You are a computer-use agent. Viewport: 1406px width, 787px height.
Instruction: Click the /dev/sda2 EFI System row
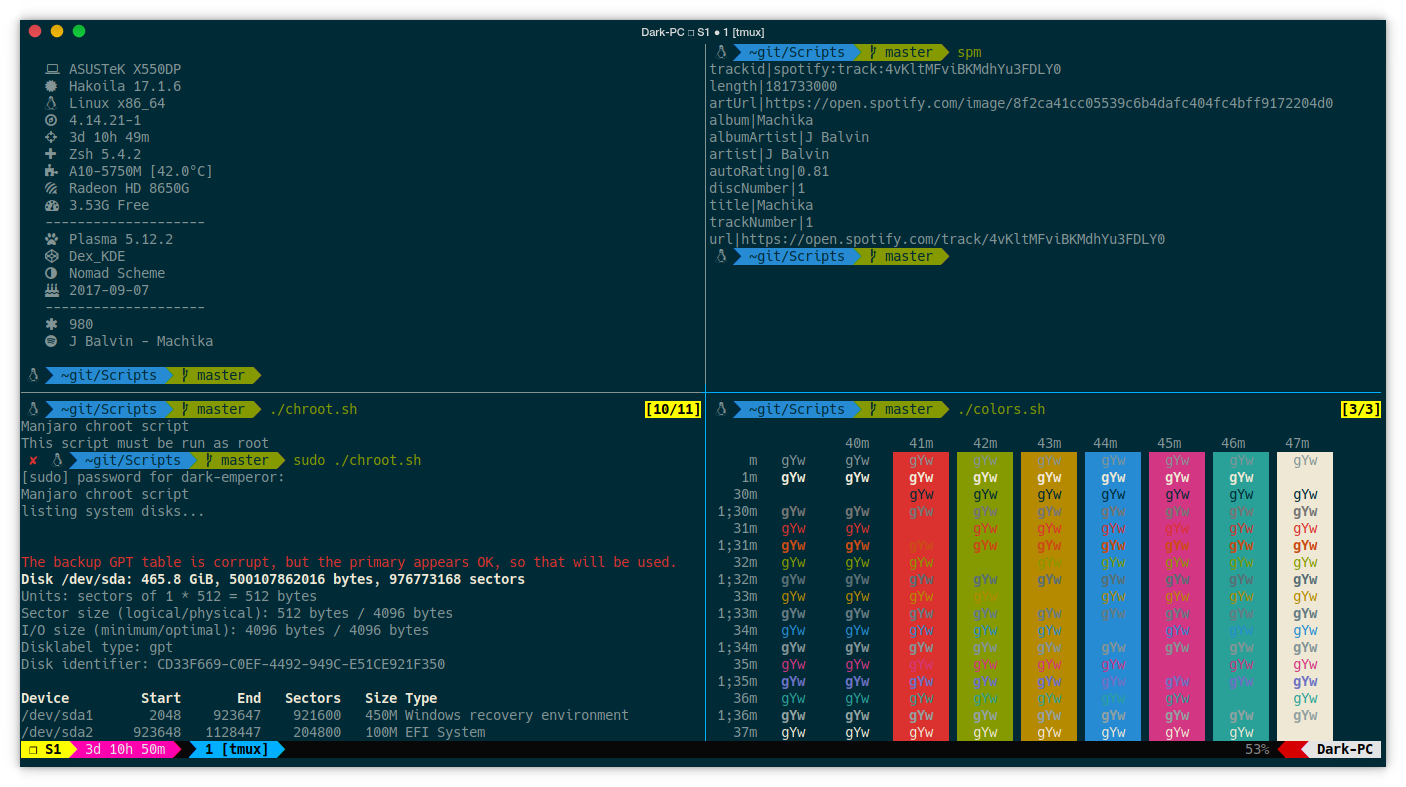[253, 733]
